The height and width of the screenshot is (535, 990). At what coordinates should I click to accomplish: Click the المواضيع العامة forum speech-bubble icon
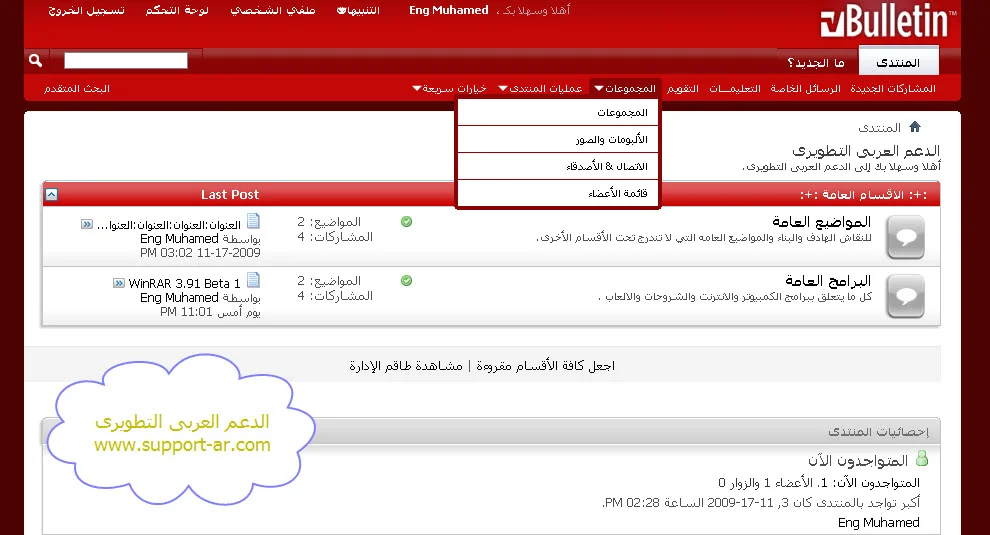[x=905, y=237]
